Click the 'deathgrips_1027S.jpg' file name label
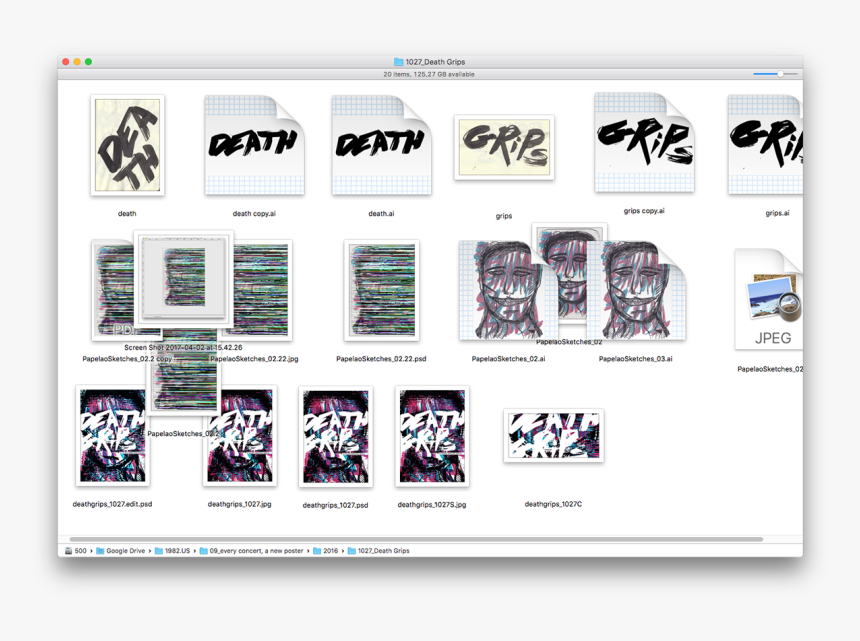 [x=432, y=504]
